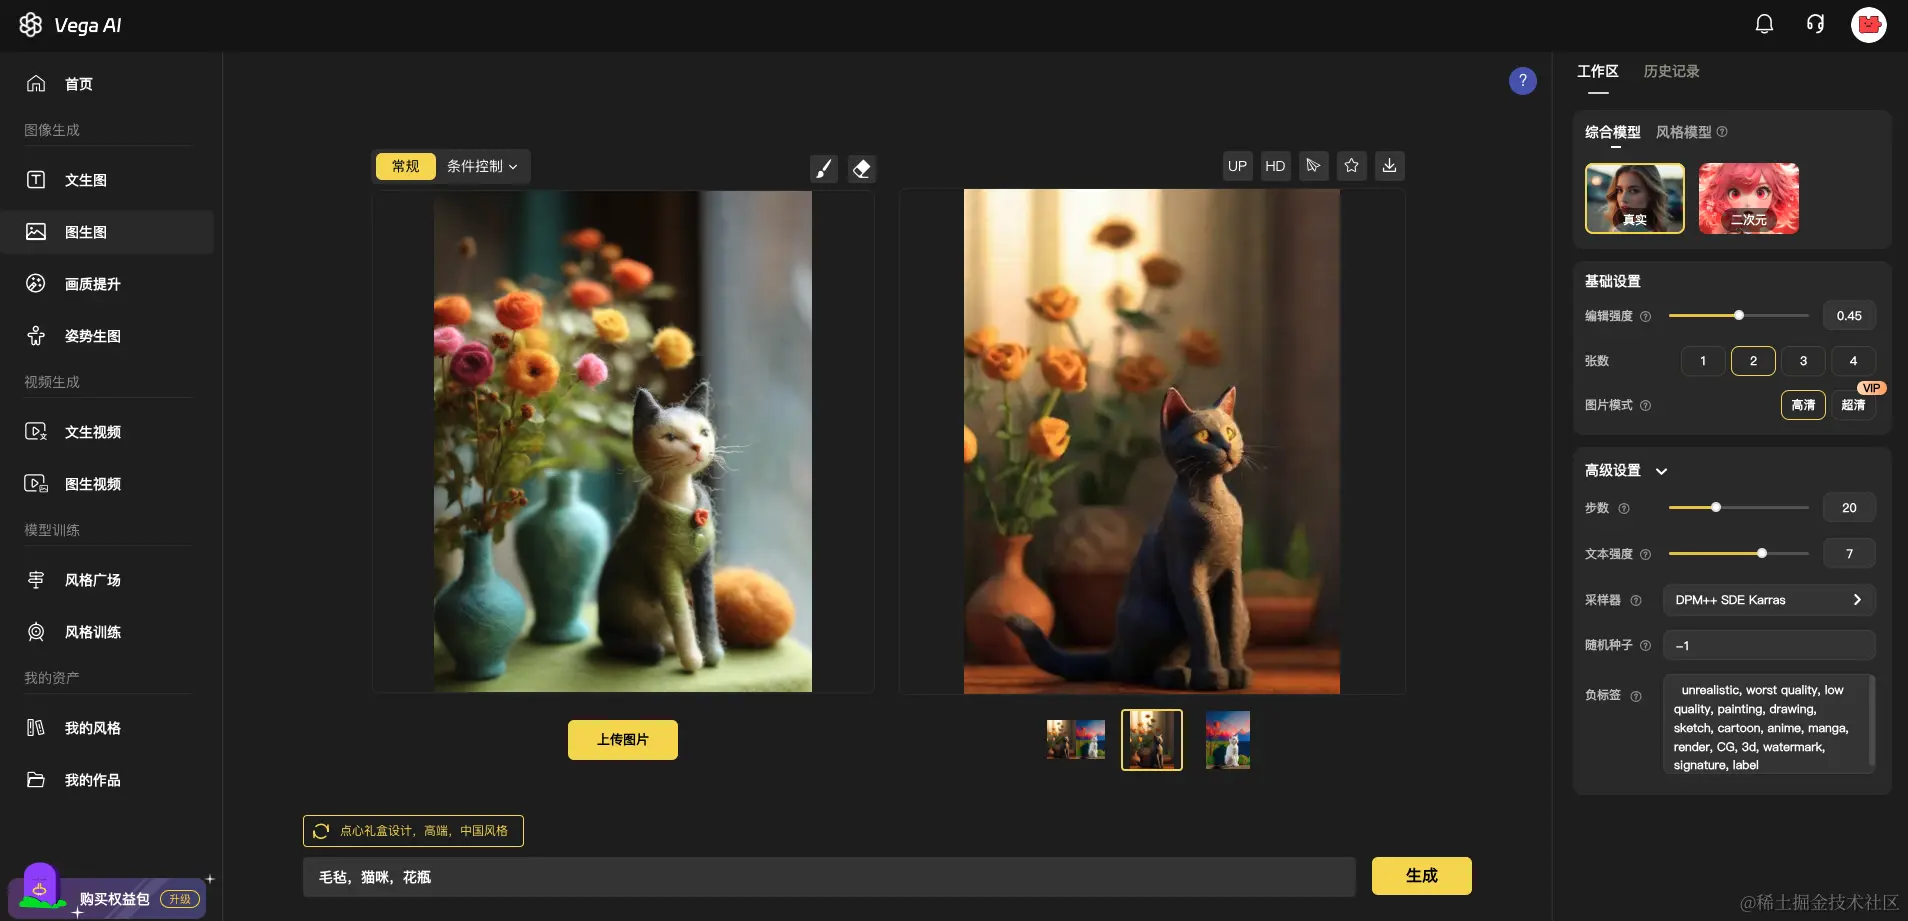Show help for 风格模型
This screenshot has width=1908, height=921.
point(1722,132)
